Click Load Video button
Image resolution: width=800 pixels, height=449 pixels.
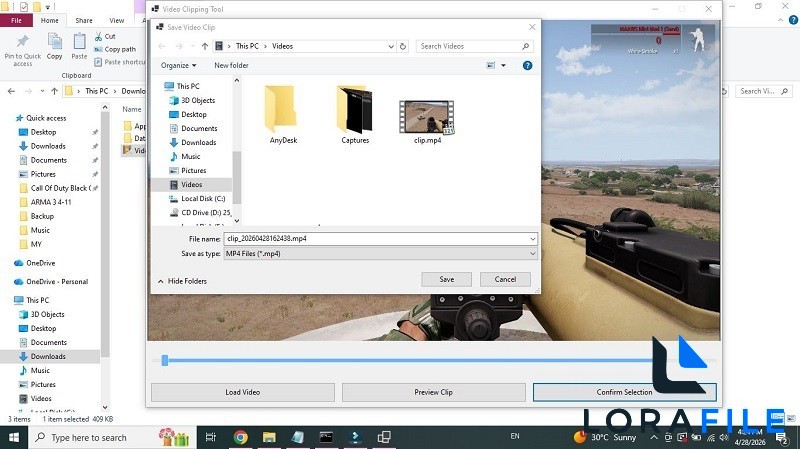pyautogui.click(x=243, y=392)
